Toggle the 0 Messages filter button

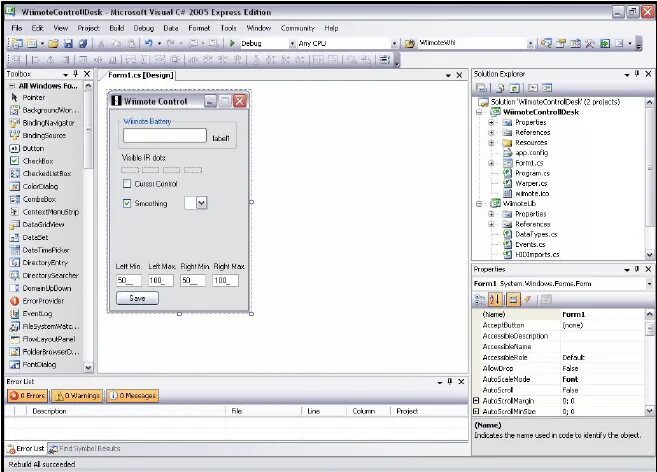133,395
